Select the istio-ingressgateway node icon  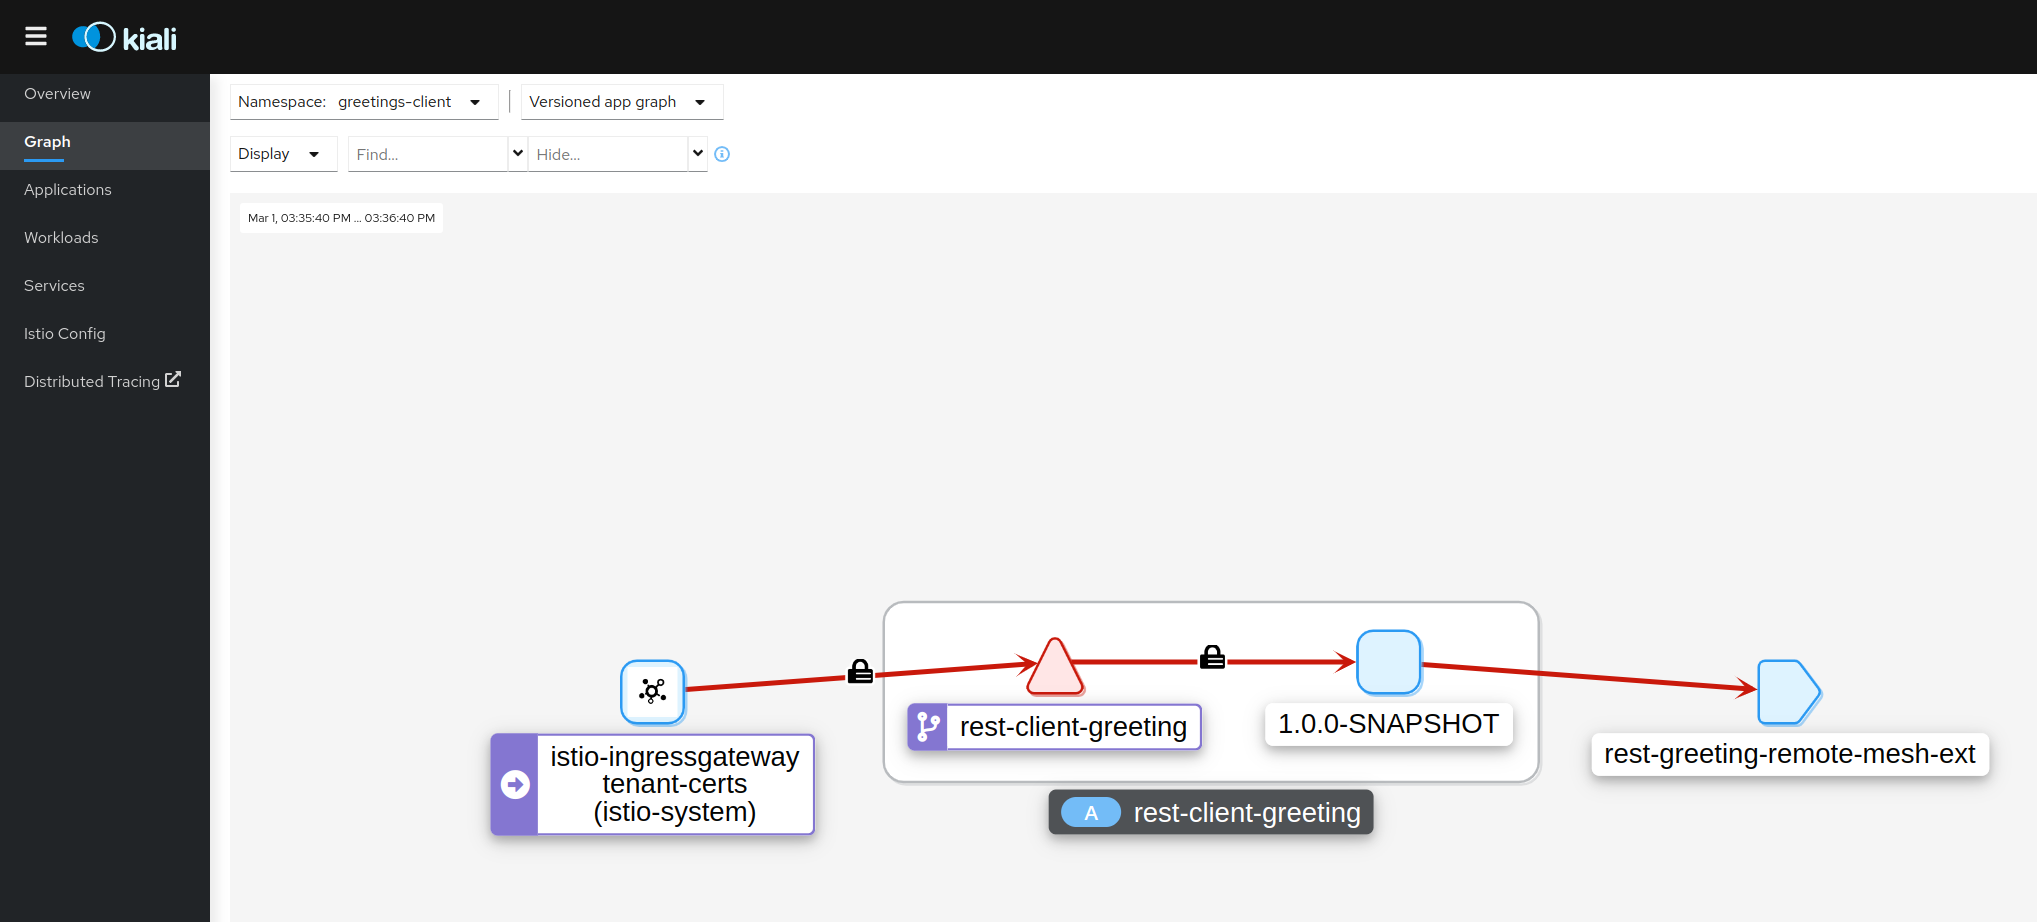click(x=653, y=691)
